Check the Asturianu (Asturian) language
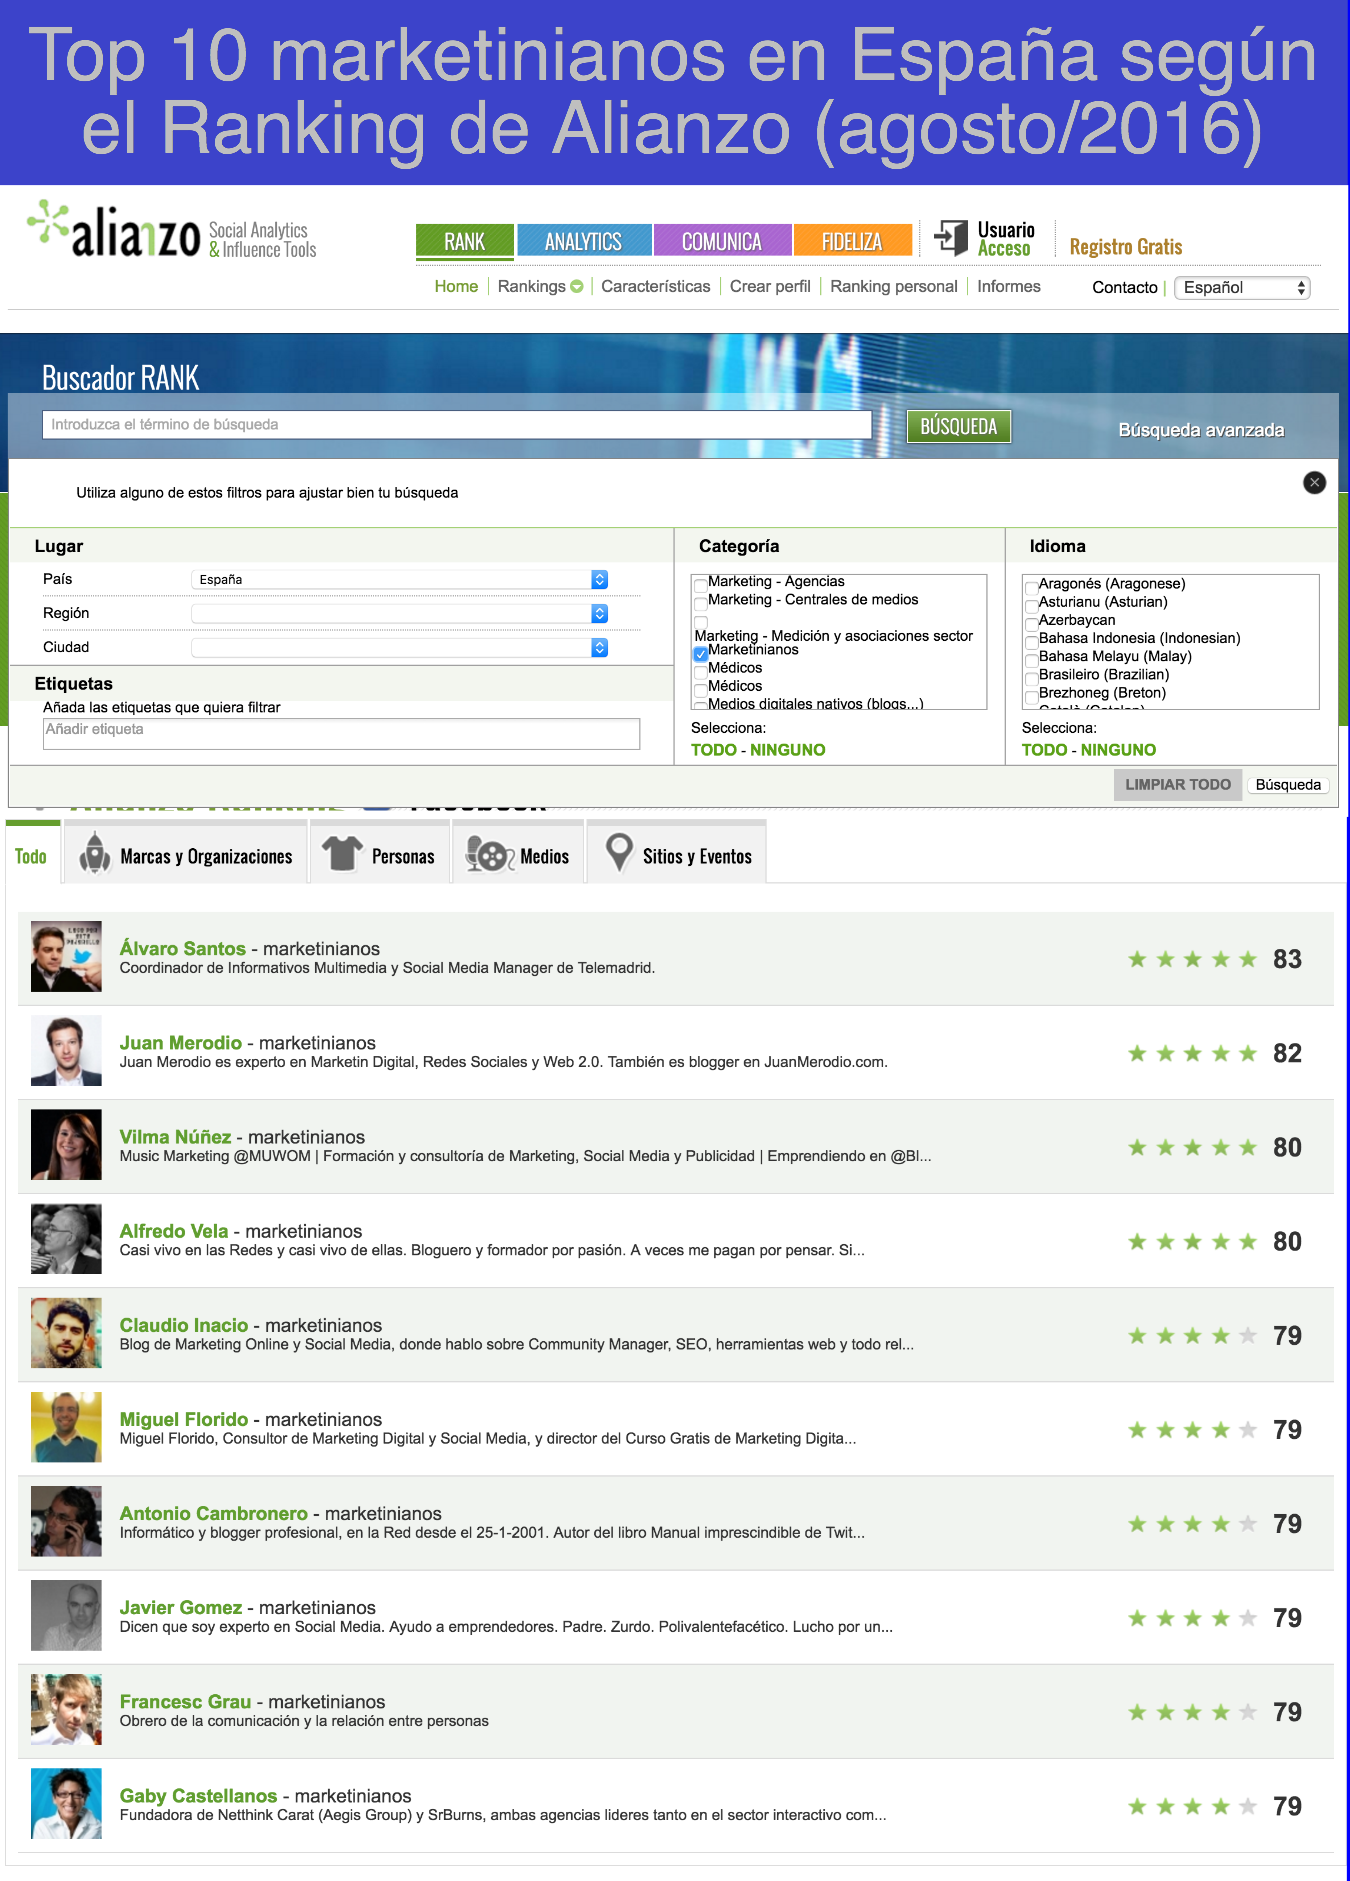 [x=1032, y=605]
